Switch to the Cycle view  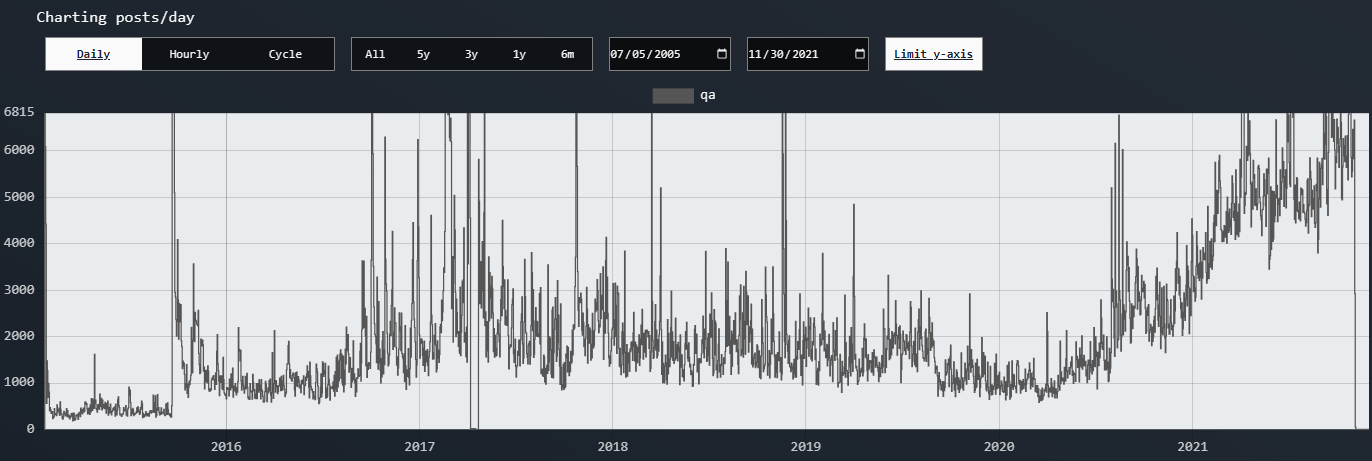(x=285, y=54)
